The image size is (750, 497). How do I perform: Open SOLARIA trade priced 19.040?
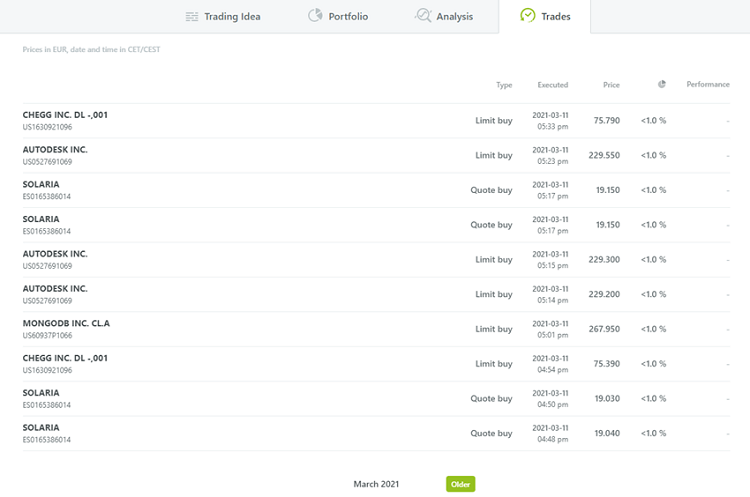pos(376,433)
